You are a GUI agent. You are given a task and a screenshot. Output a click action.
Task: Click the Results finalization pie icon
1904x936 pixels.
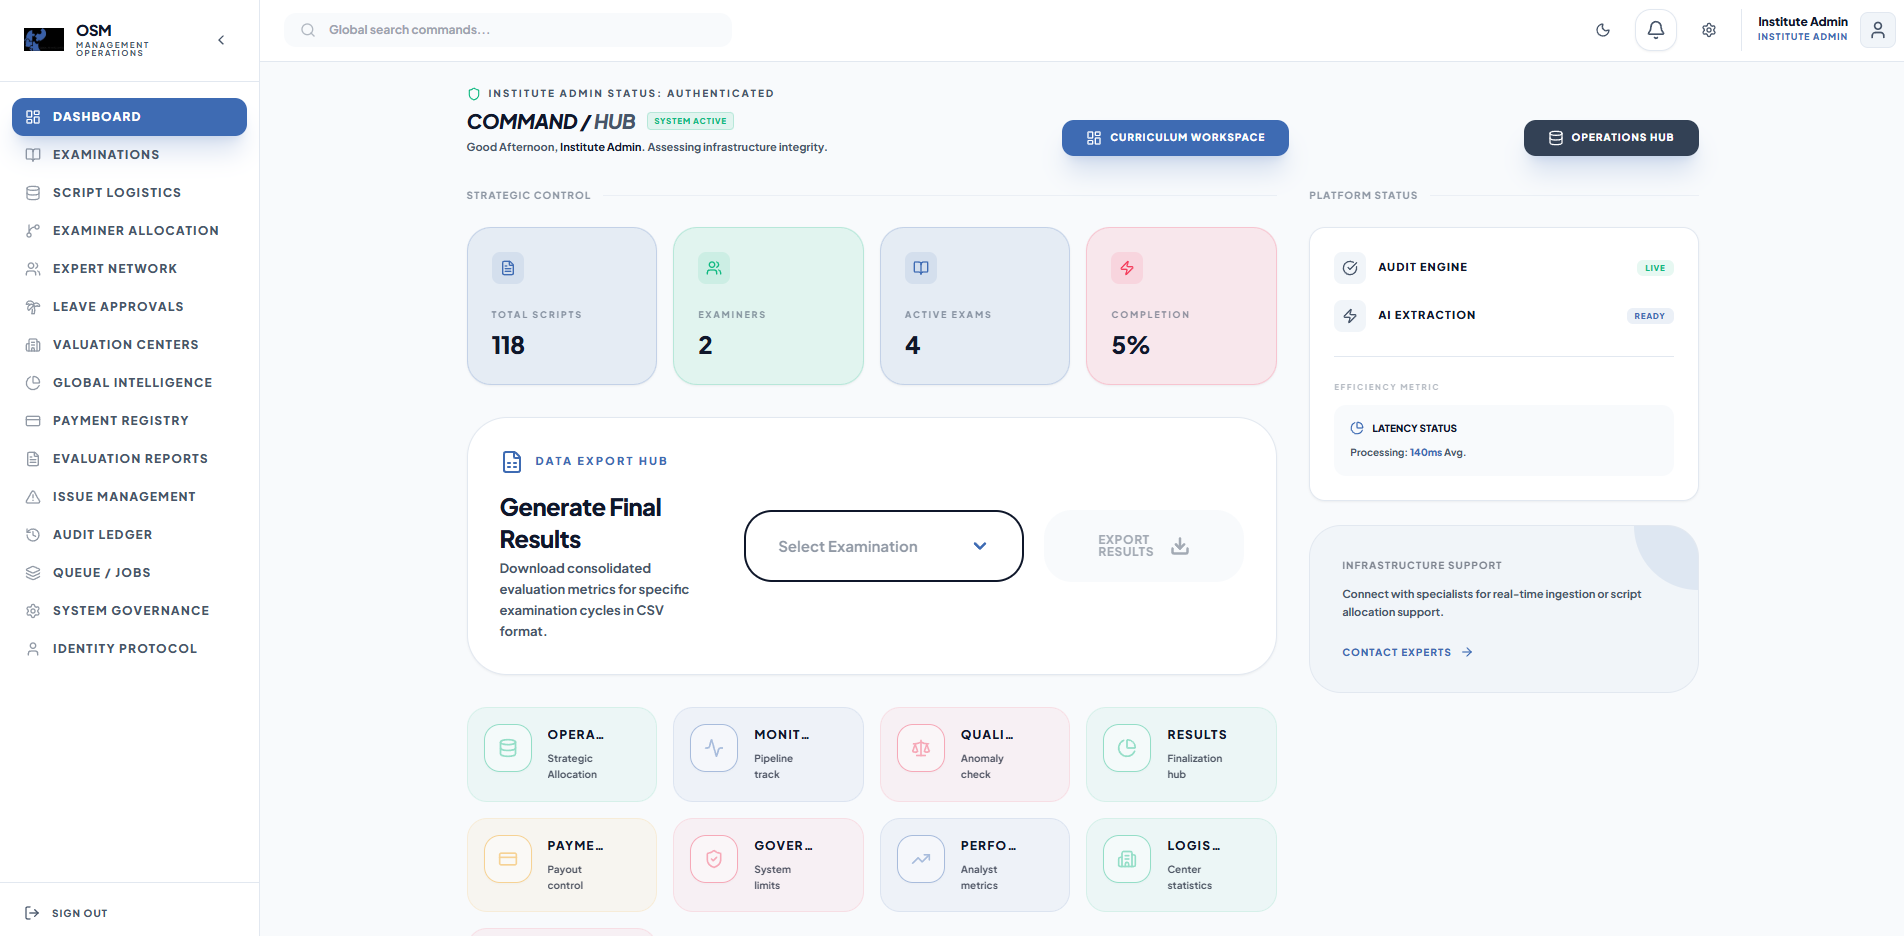click(x=1127, y=748)
